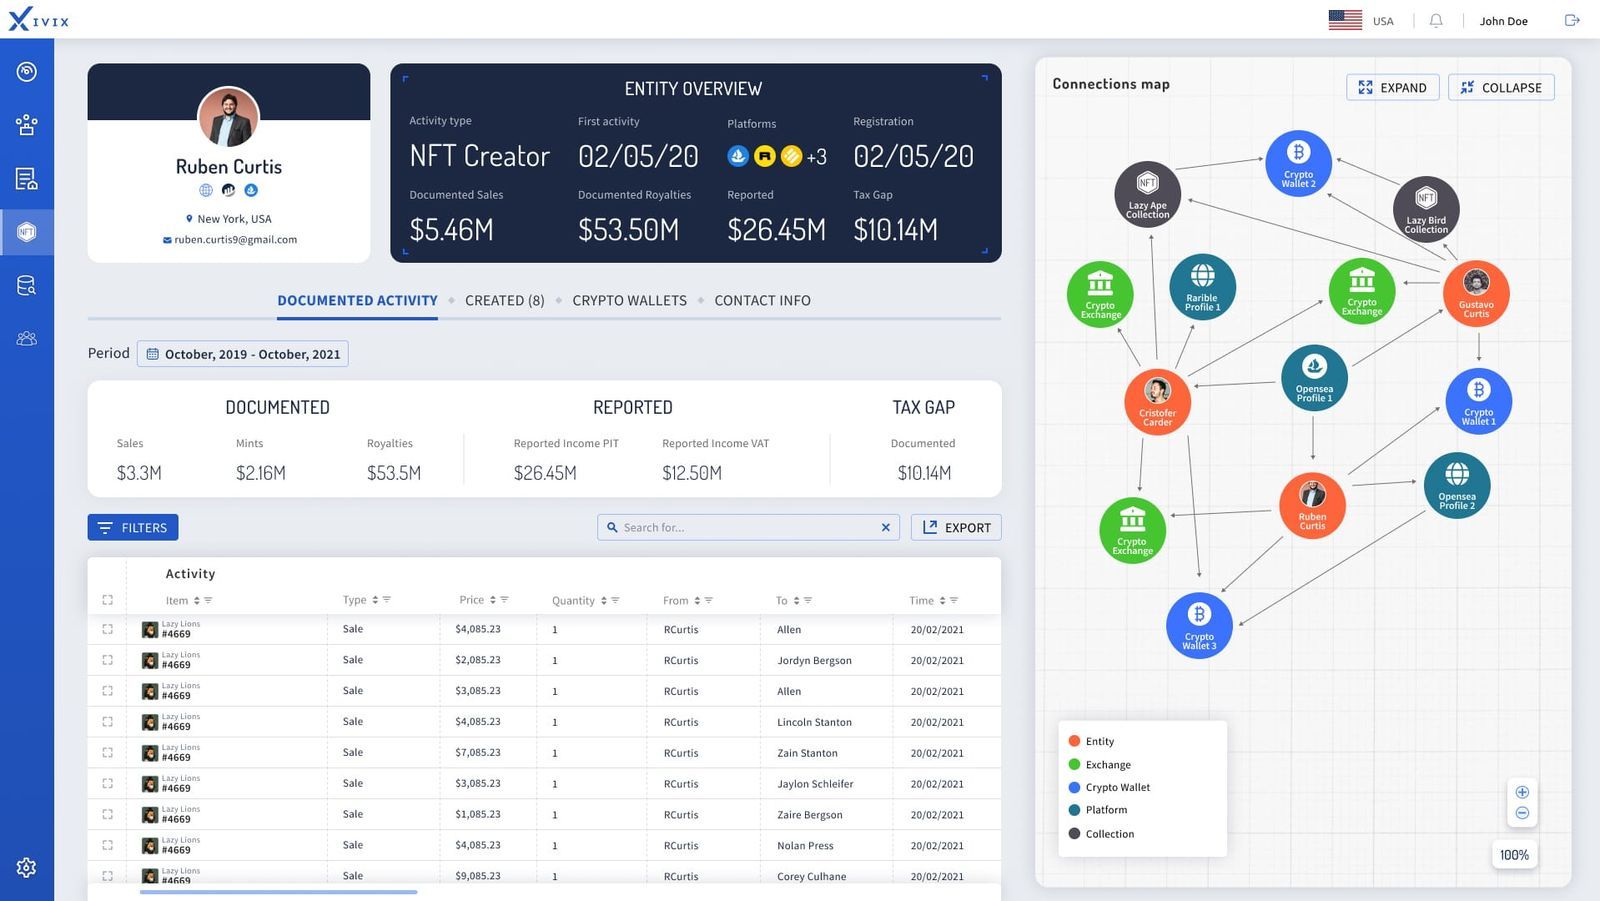This screenshot has width=1600, height=901.
Task: Export the activity data
Action: coord(955,527)
